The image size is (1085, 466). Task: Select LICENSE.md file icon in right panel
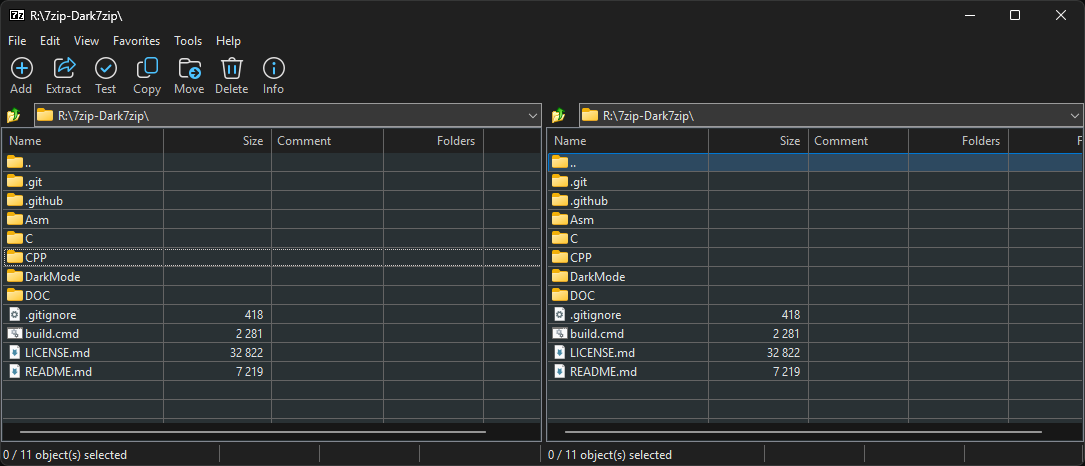[x=560, y=352]
